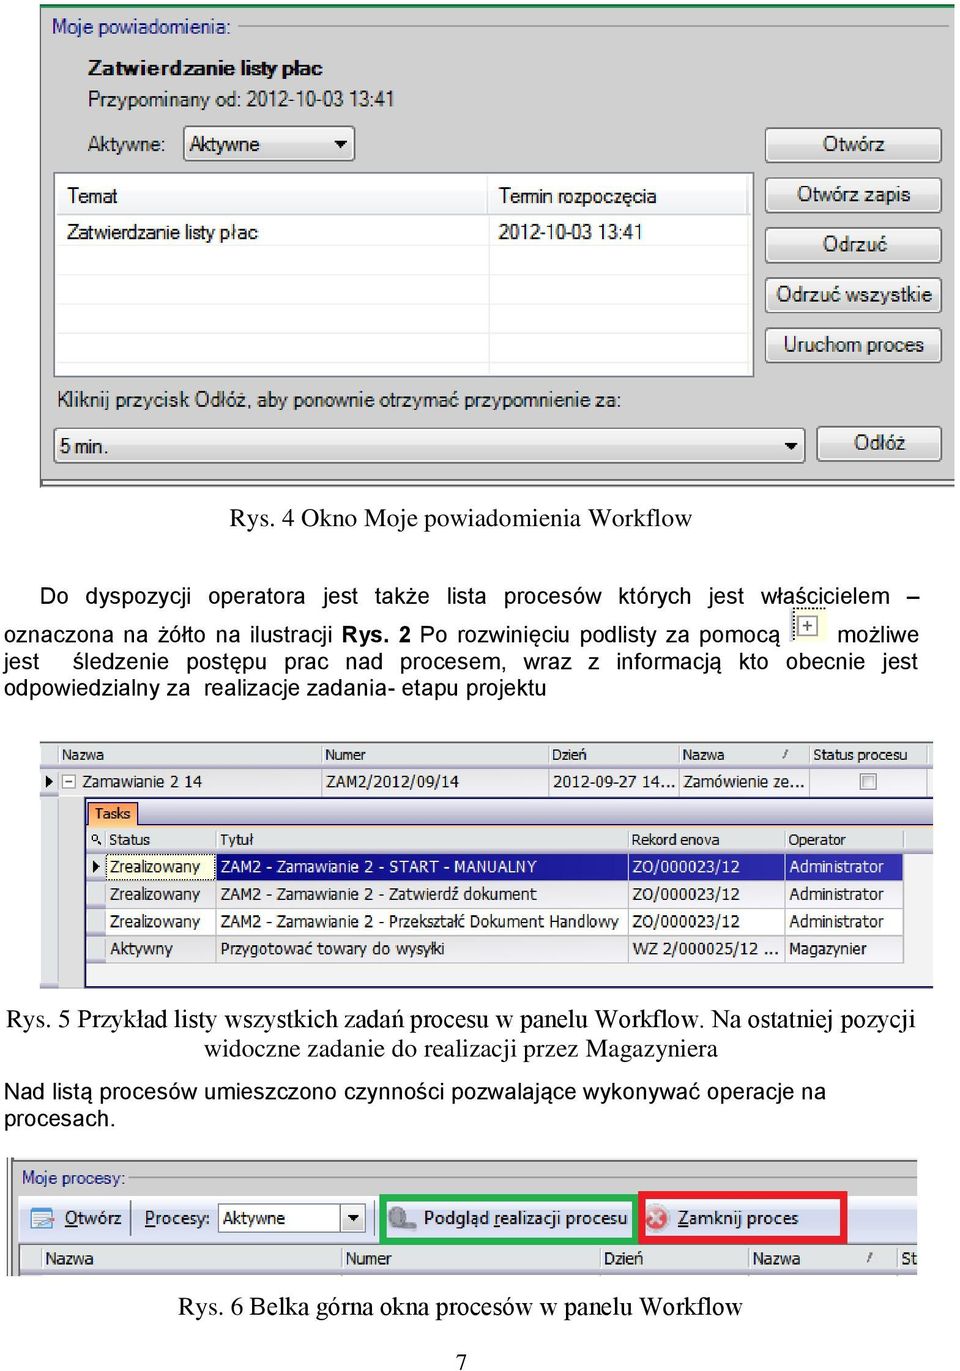Image resolution: width=960 pixels, height=1371 pixels.
Task: Sort by Termin rozpoczęcia column header
Action: 619,196
